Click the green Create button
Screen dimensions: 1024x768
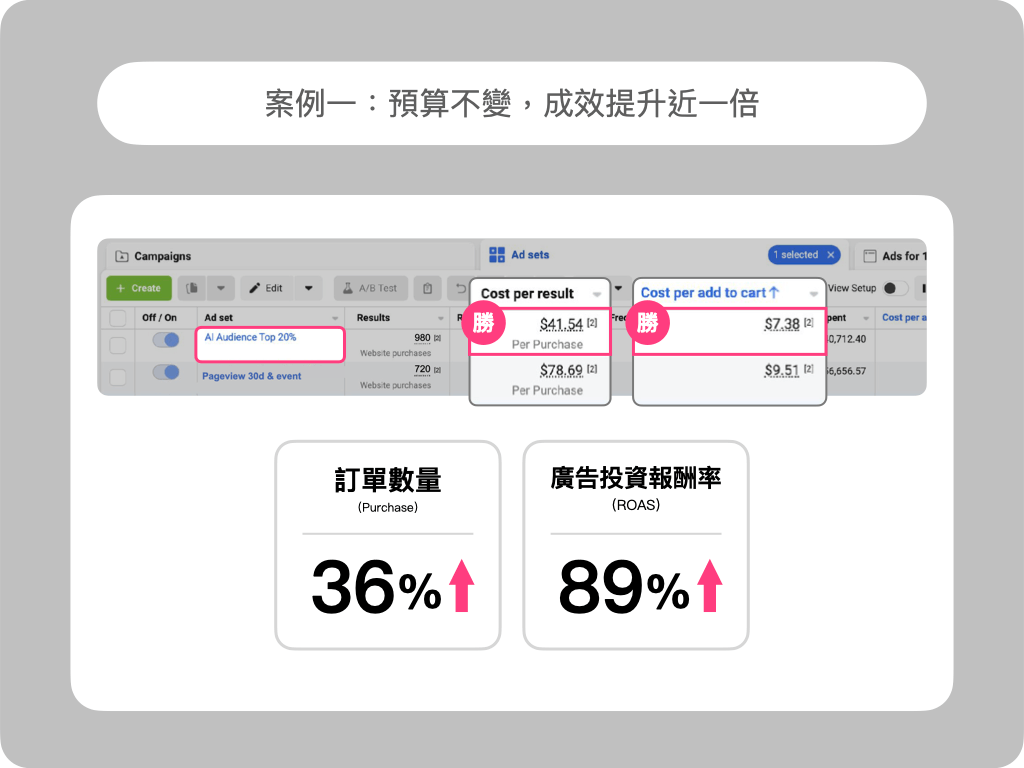(x=139, y=288)
